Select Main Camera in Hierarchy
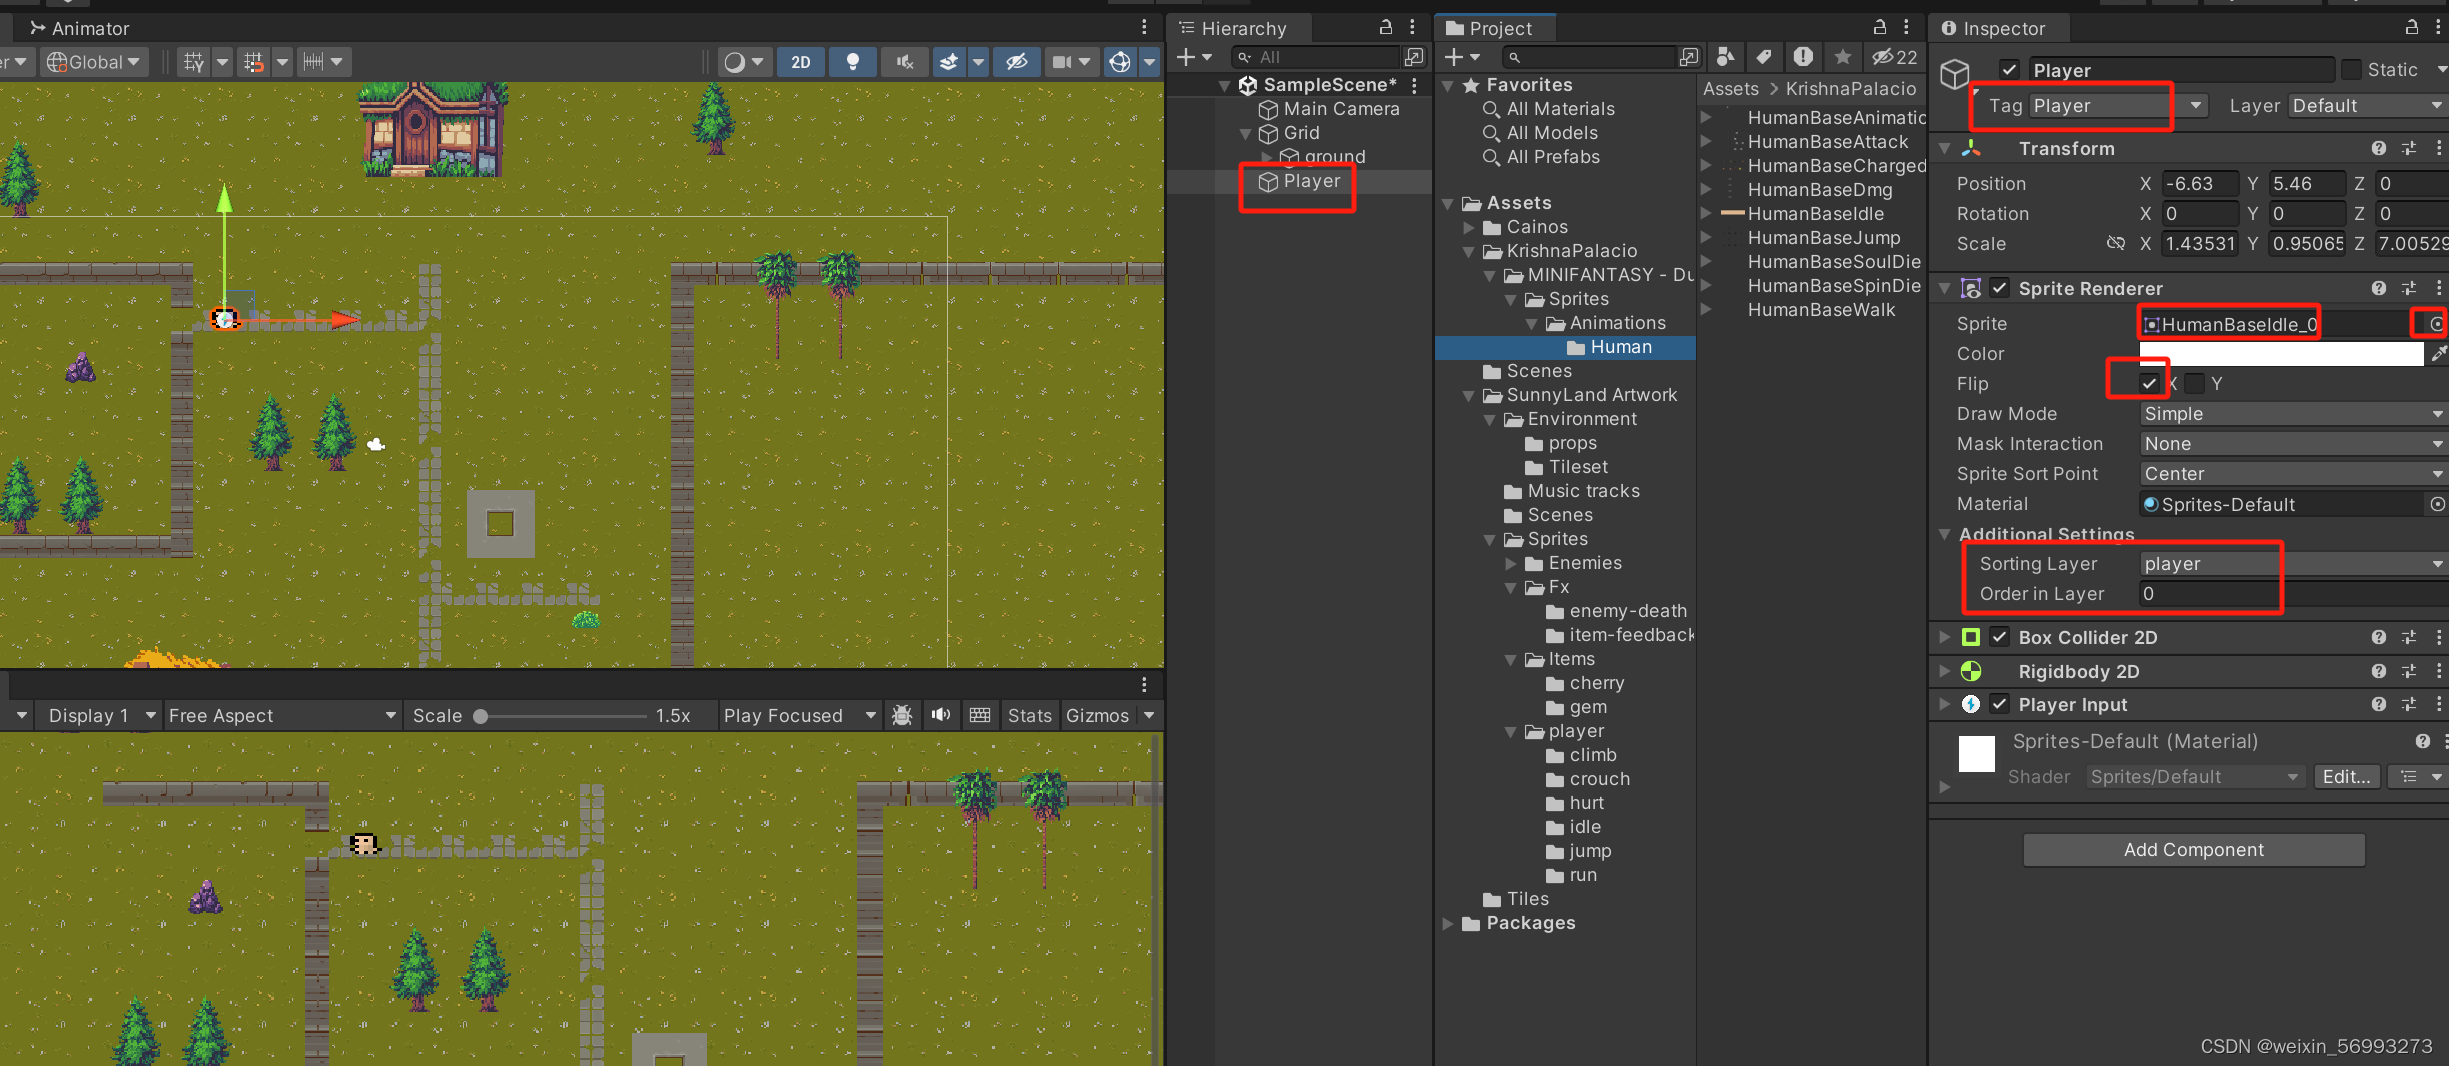The width and height of the screenshot is (2449, 1066). tap(1340, 109)
